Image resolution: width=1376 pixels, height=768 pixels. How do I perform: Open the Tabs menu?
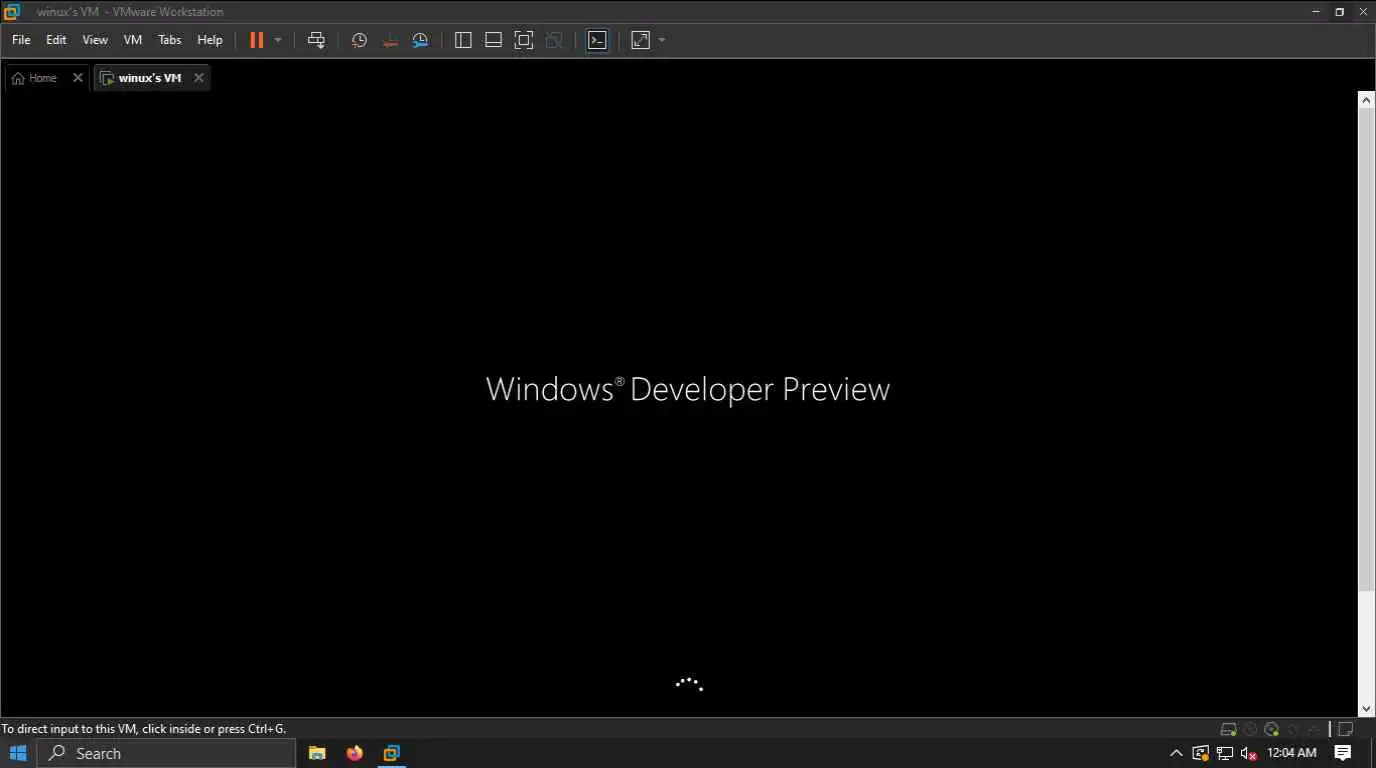(170, 40)
